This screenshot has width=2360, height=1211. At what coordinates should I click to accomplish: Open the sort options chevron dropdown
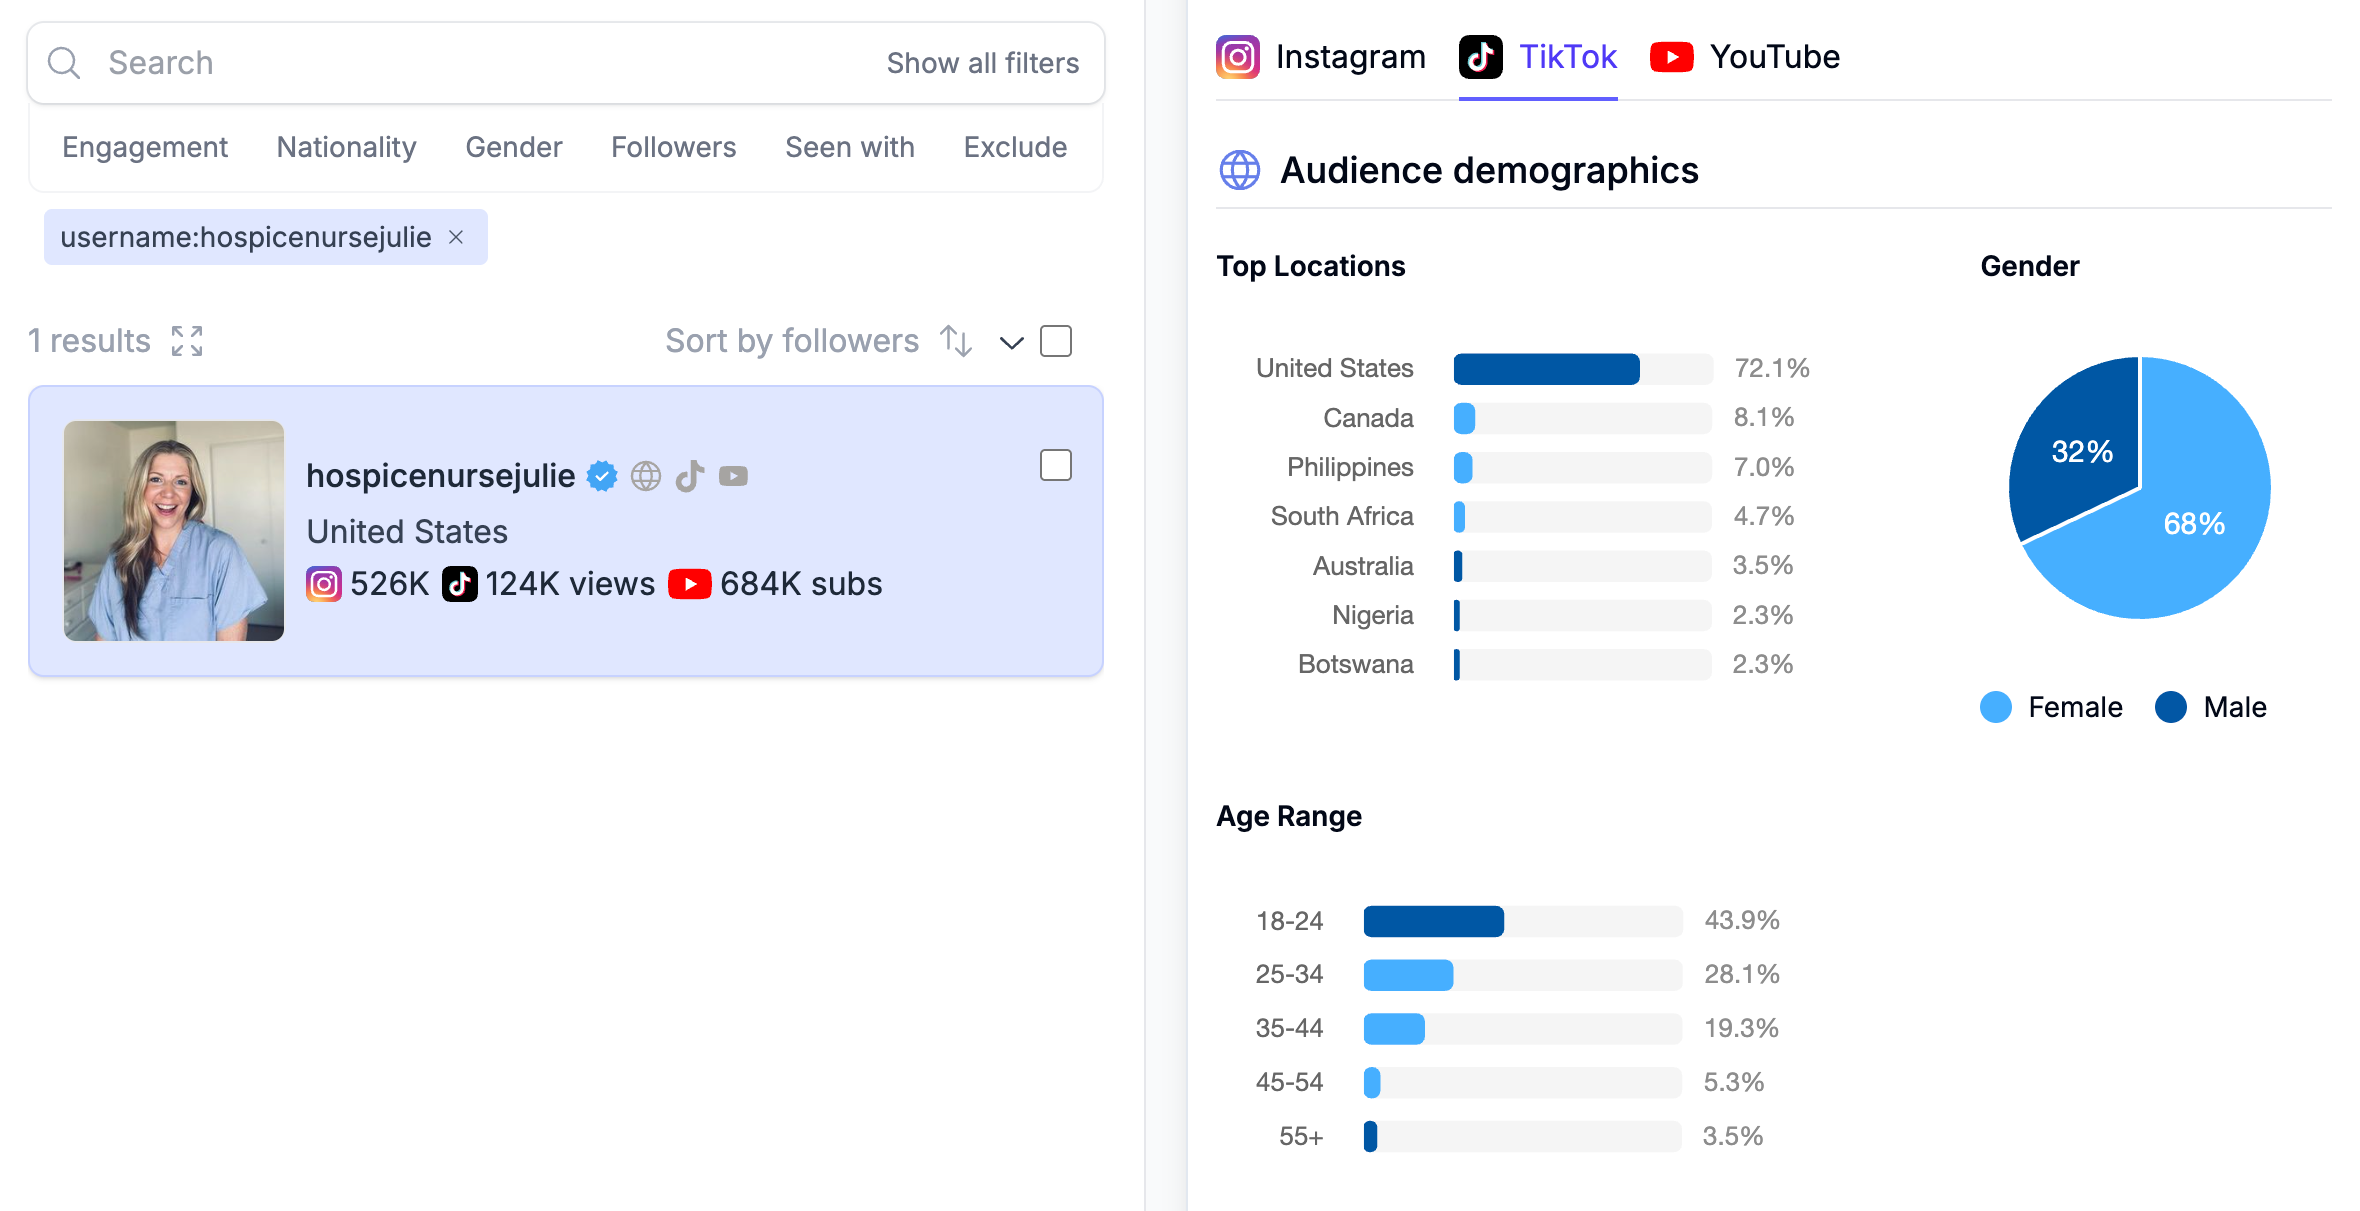(x=1012, y=343)
